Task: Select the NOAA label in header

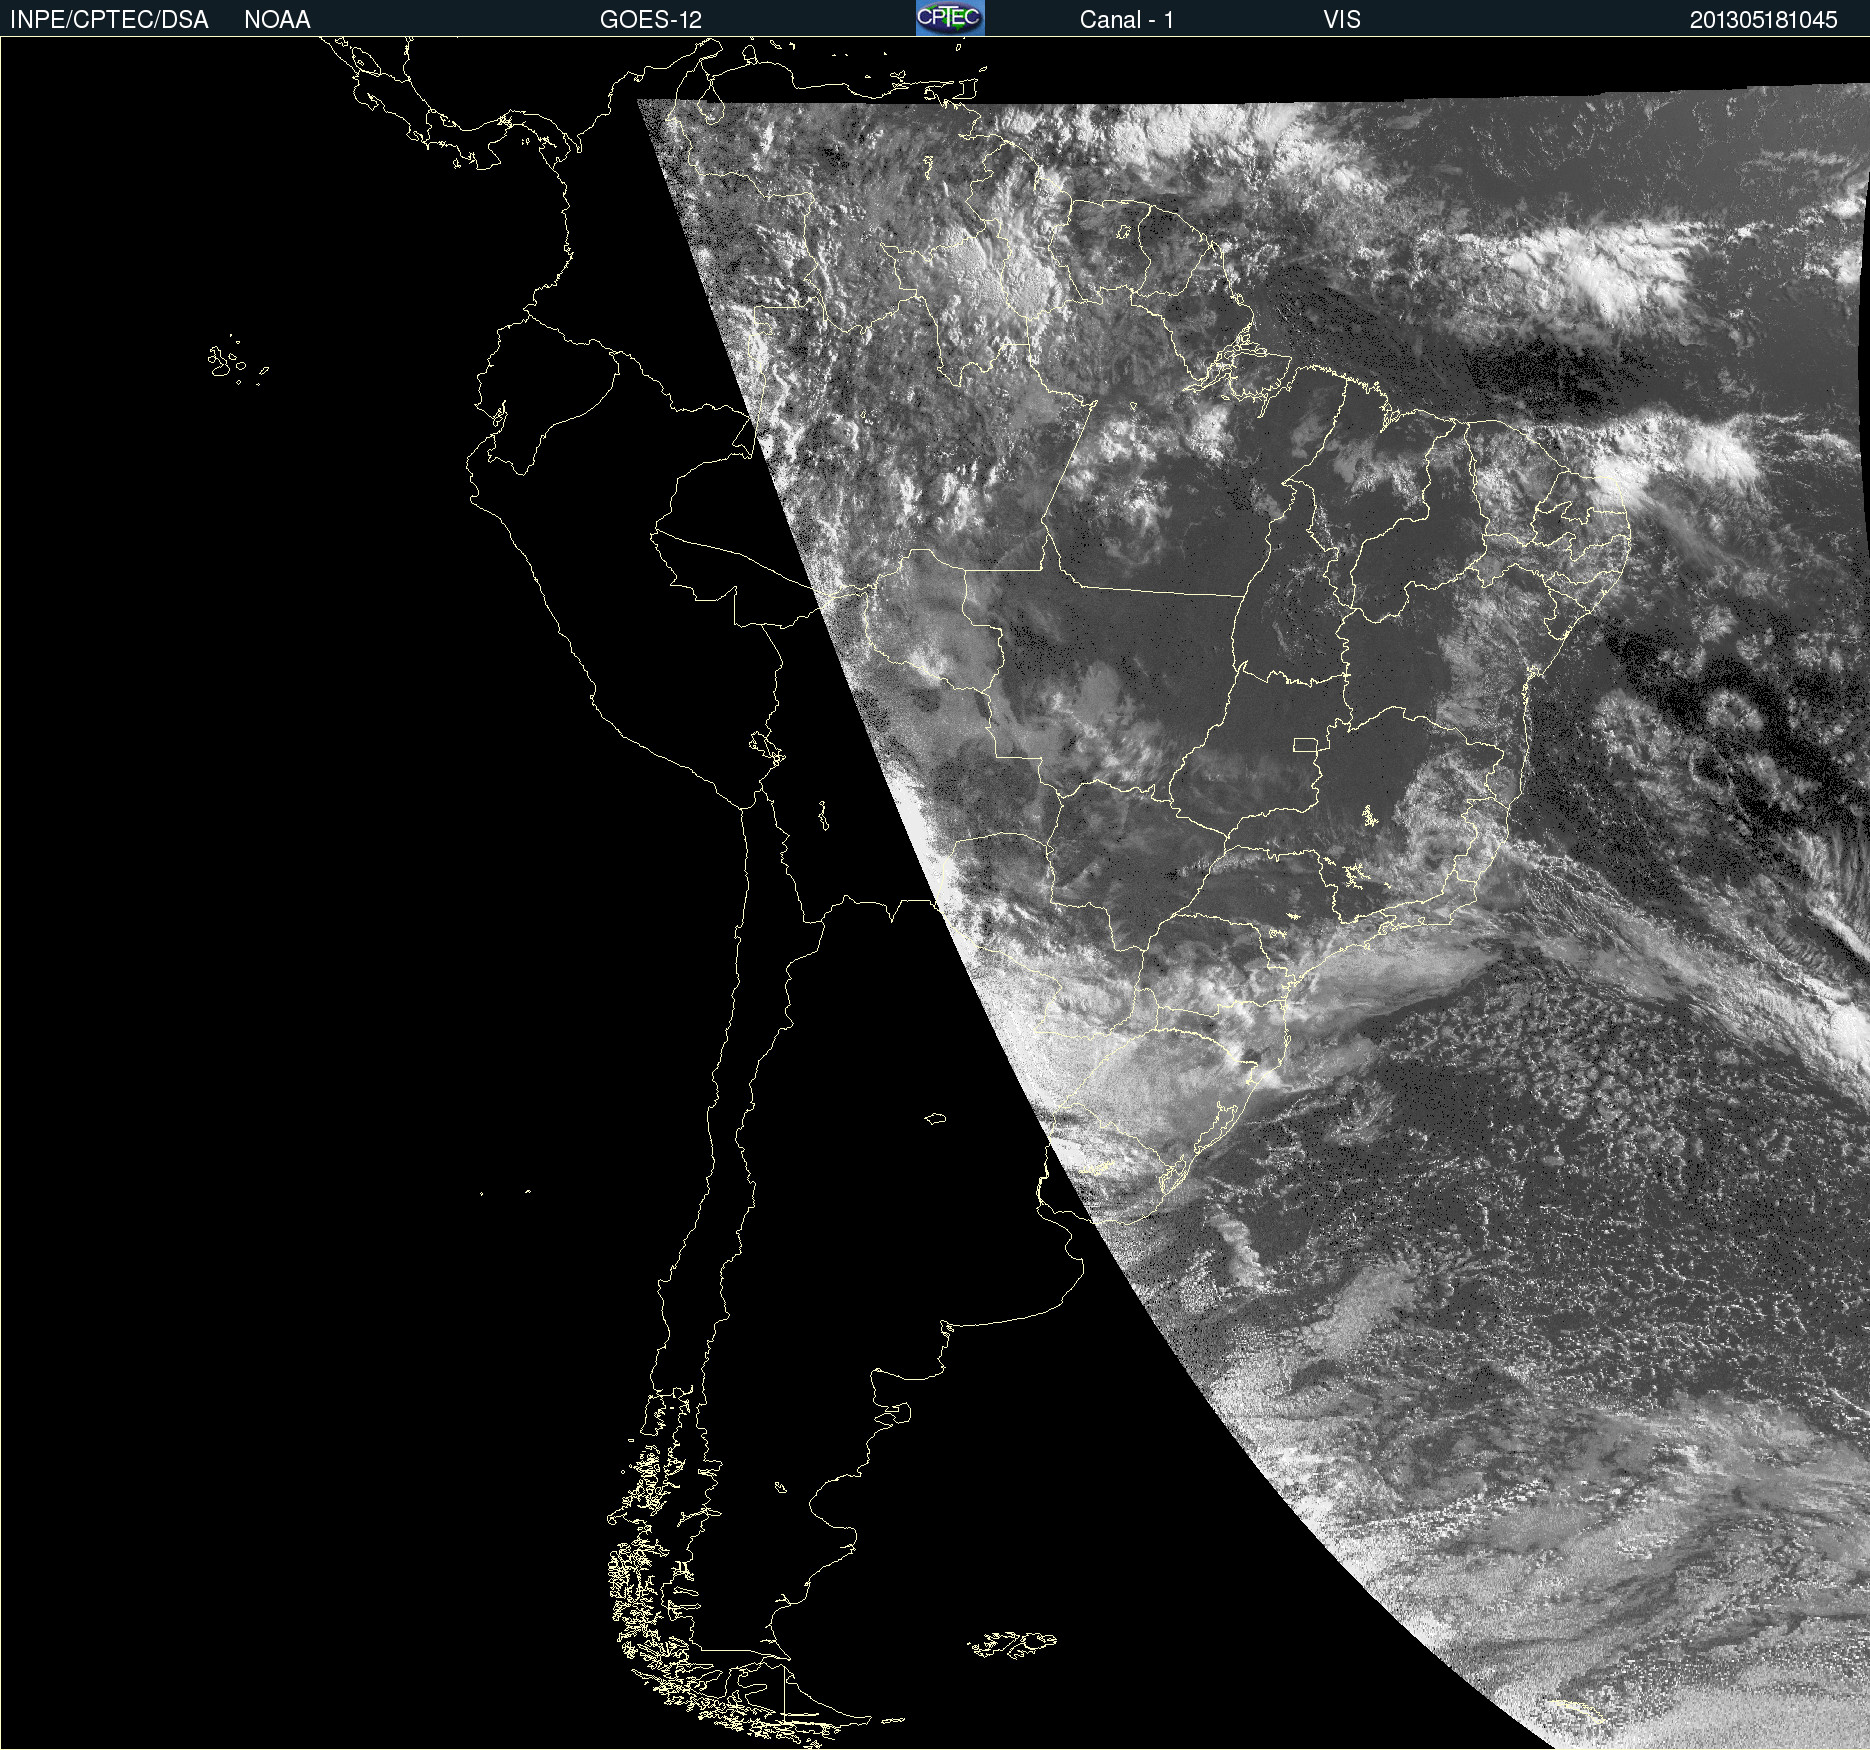Action: coord(277,20)
